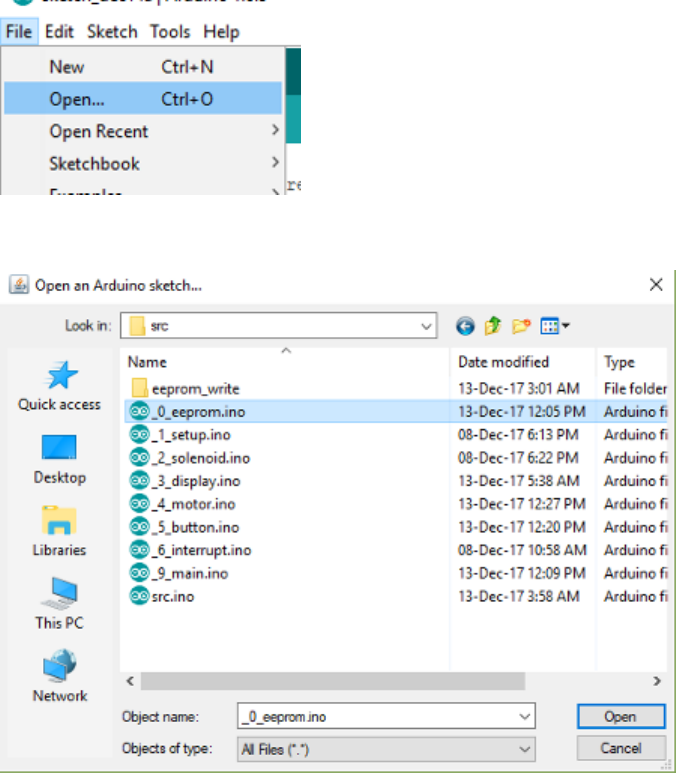Click the scroll right arrow
The image size is (676, 773).
[657, 681]
